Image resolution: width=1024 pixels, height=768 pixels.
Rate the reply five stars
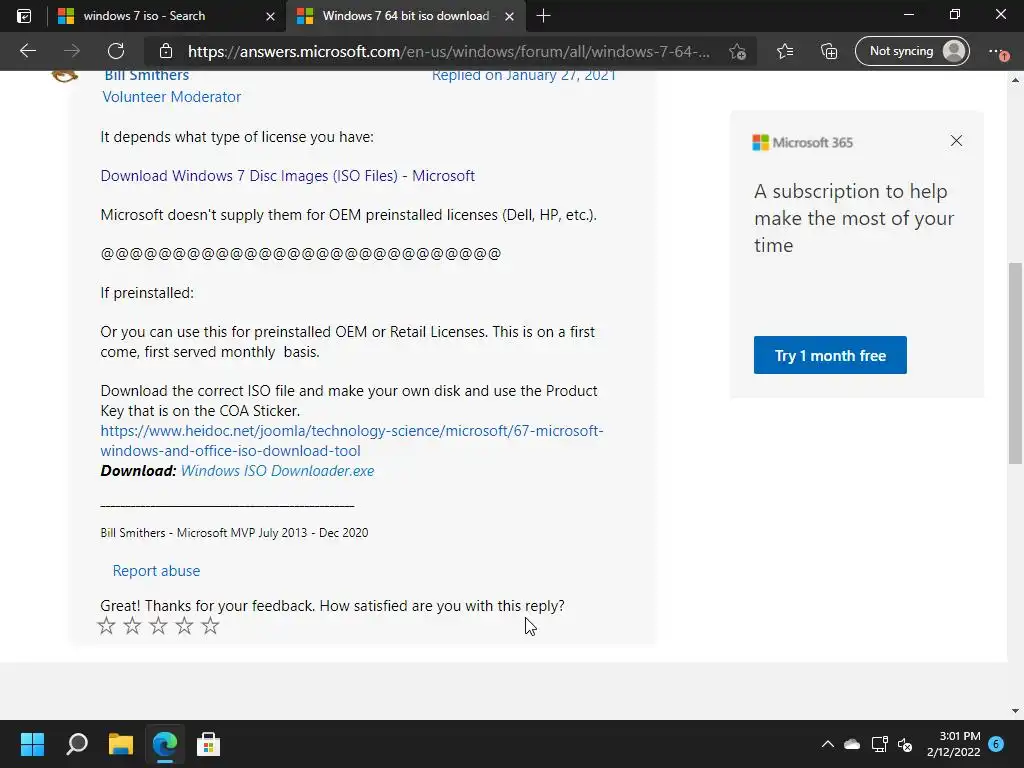click(x=210, y=626)
